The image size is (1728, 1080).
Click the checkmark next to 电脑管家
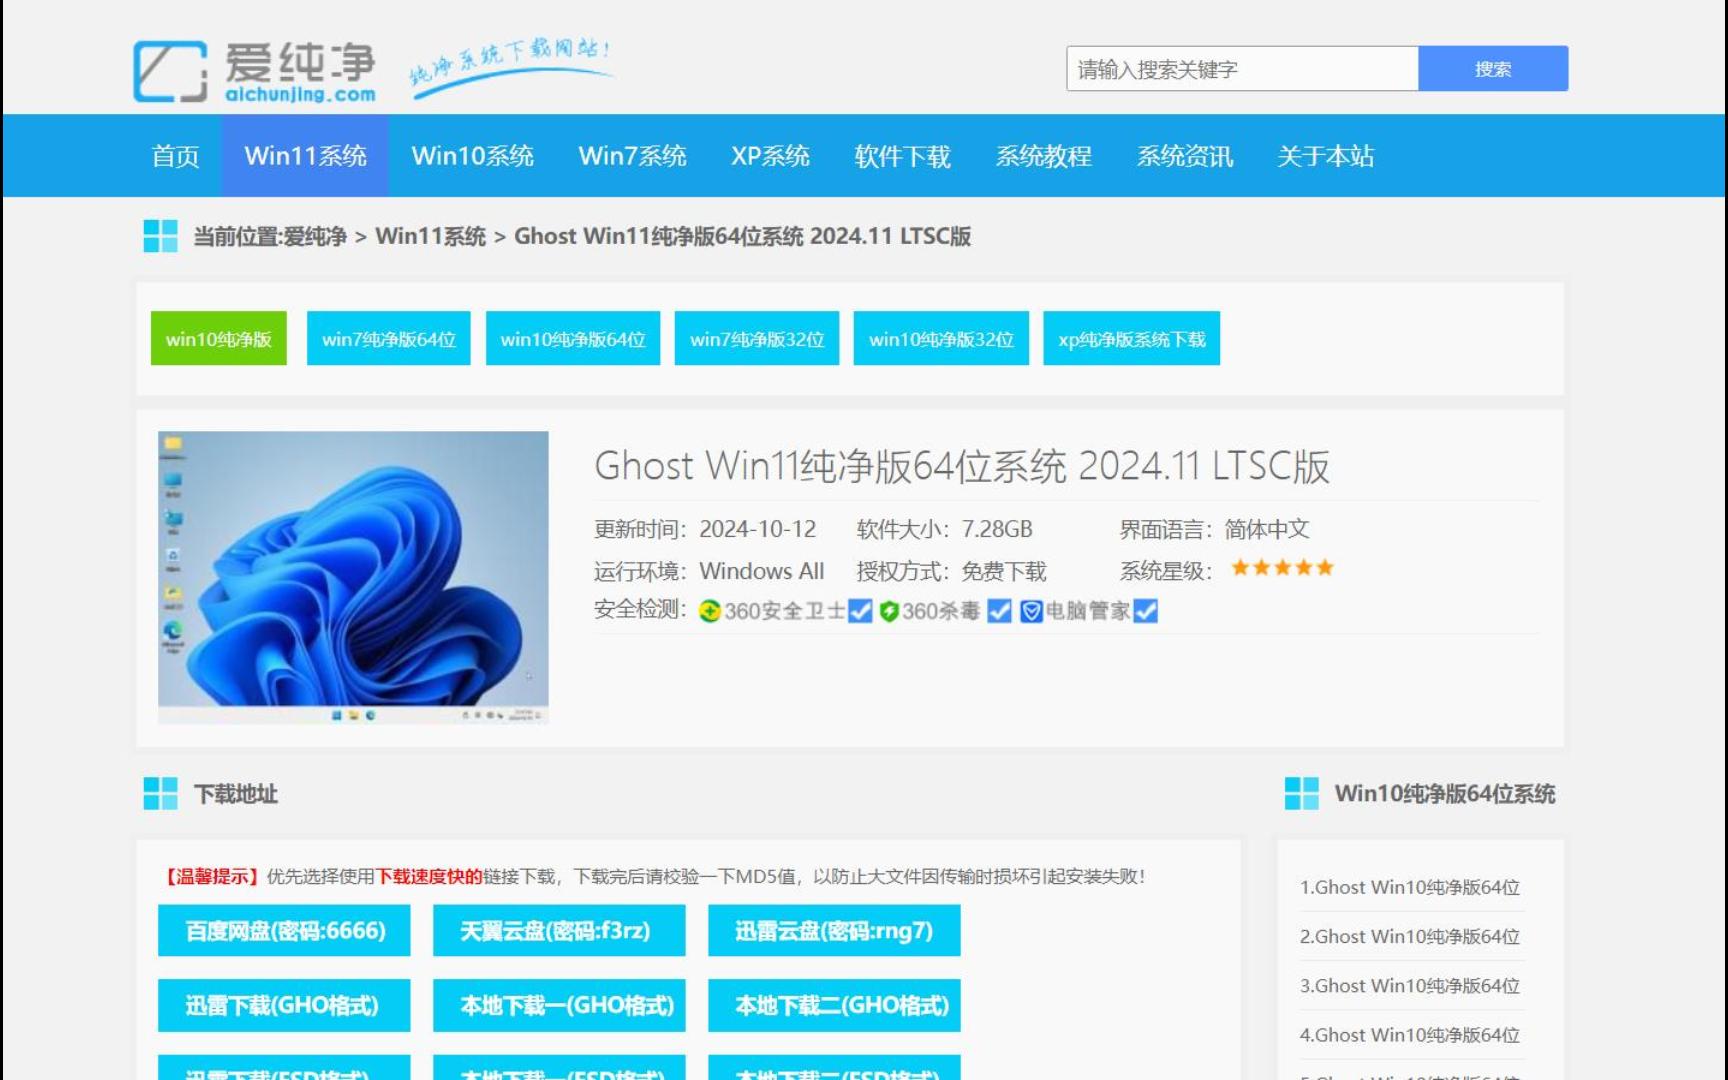1146,611
